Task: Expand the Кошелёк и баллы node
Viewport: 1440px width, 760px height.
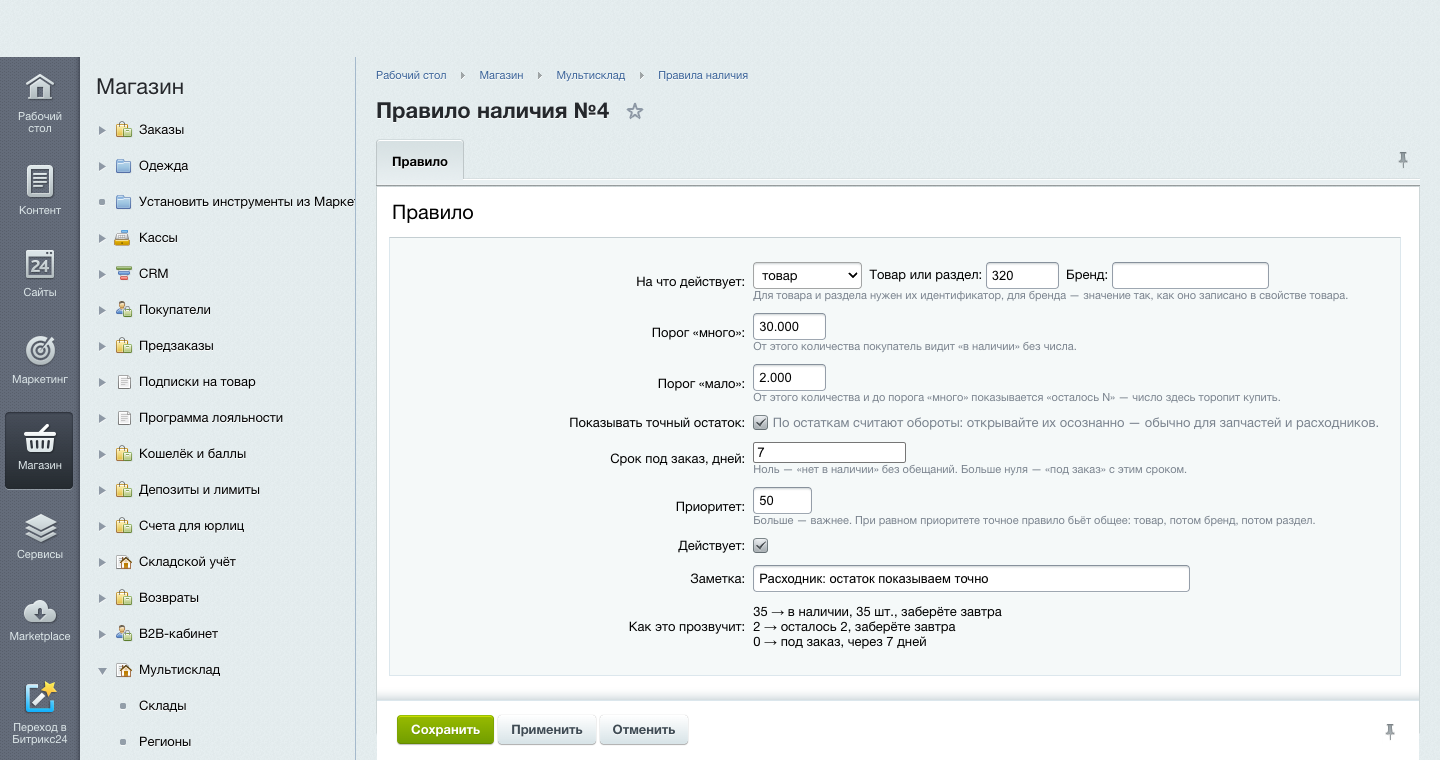Action: point(102,454)
